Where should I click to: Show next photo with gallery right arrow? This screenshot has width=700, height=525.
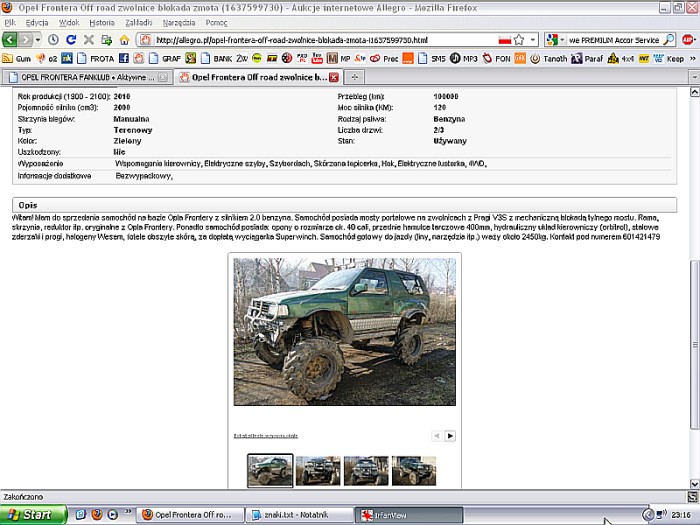click(450, 436)
